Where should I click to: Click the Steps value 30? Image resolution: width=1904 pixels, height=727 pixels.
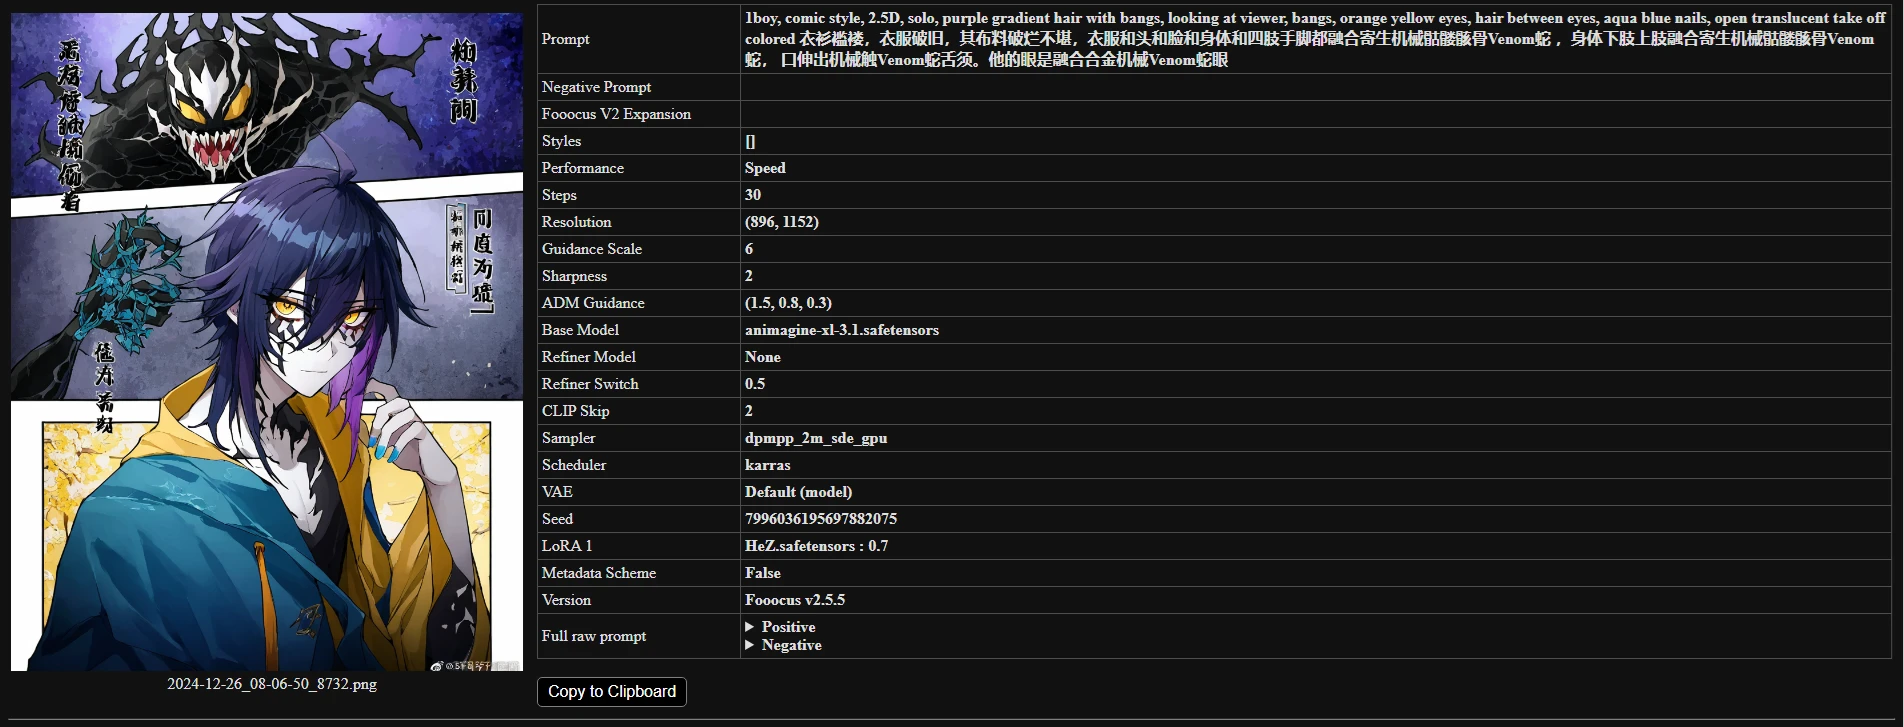tap(753, 195)
